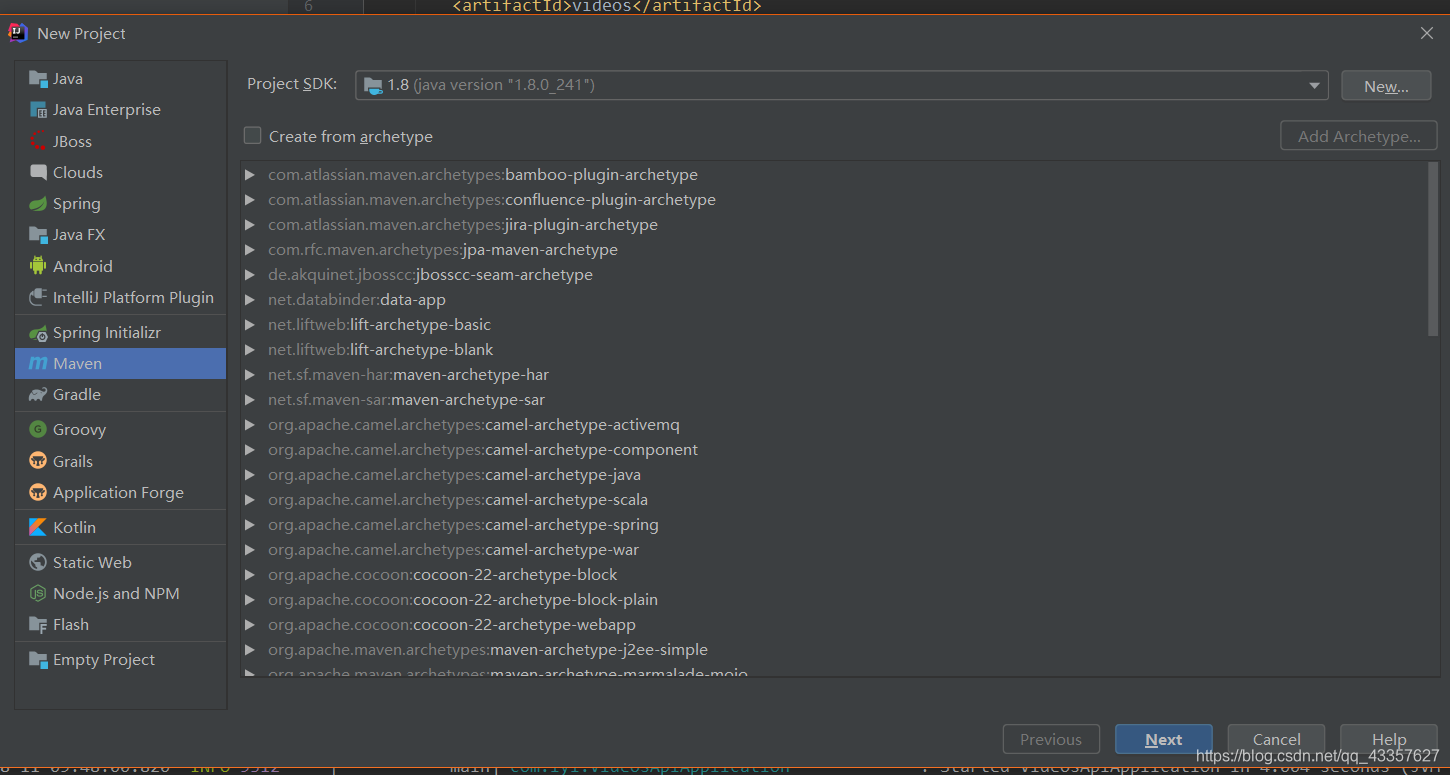Click the Groovy icon
The width and height of the screenshot is (1450, 775).
tap(38, 430)
